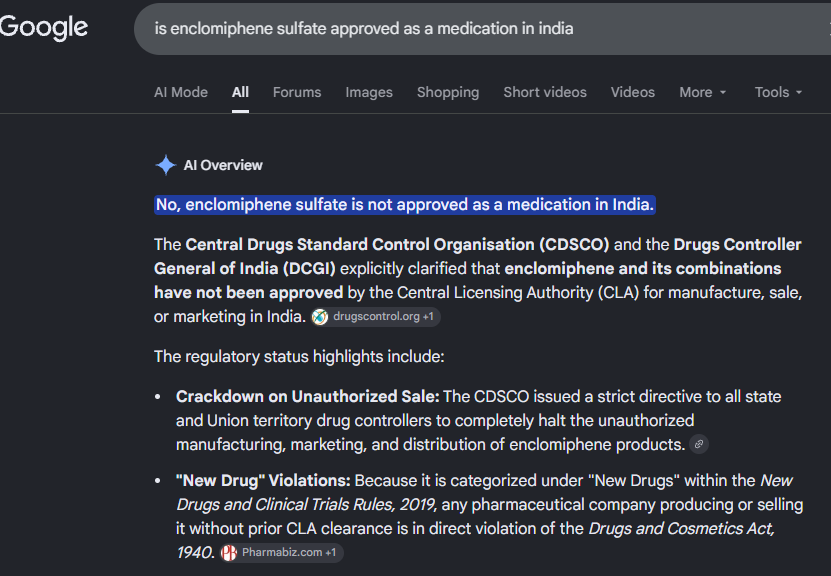This screenshot has height=576, width=831.
Task: Open the Images tab
Action: (369, 92)
